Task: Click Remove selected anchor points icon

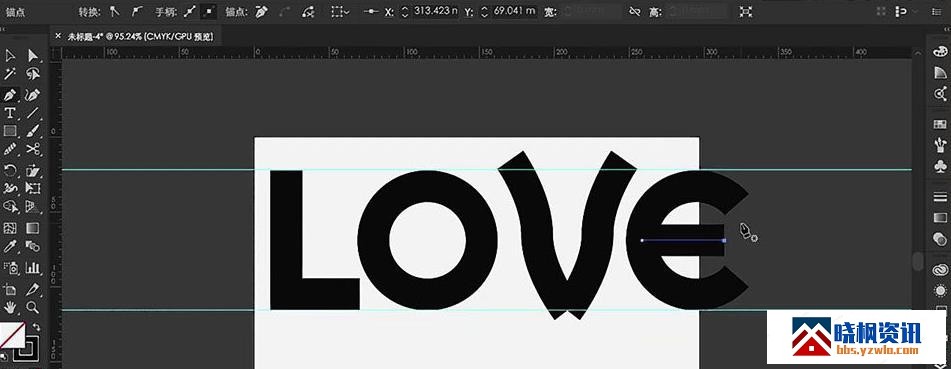Action: pyautogui.click(x=261, y=11)
